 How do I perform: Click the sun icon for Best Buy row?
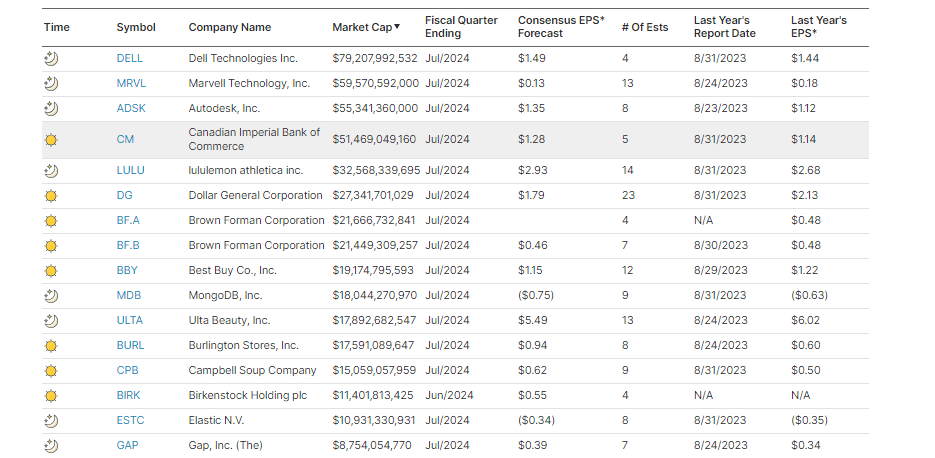point(51,271)
